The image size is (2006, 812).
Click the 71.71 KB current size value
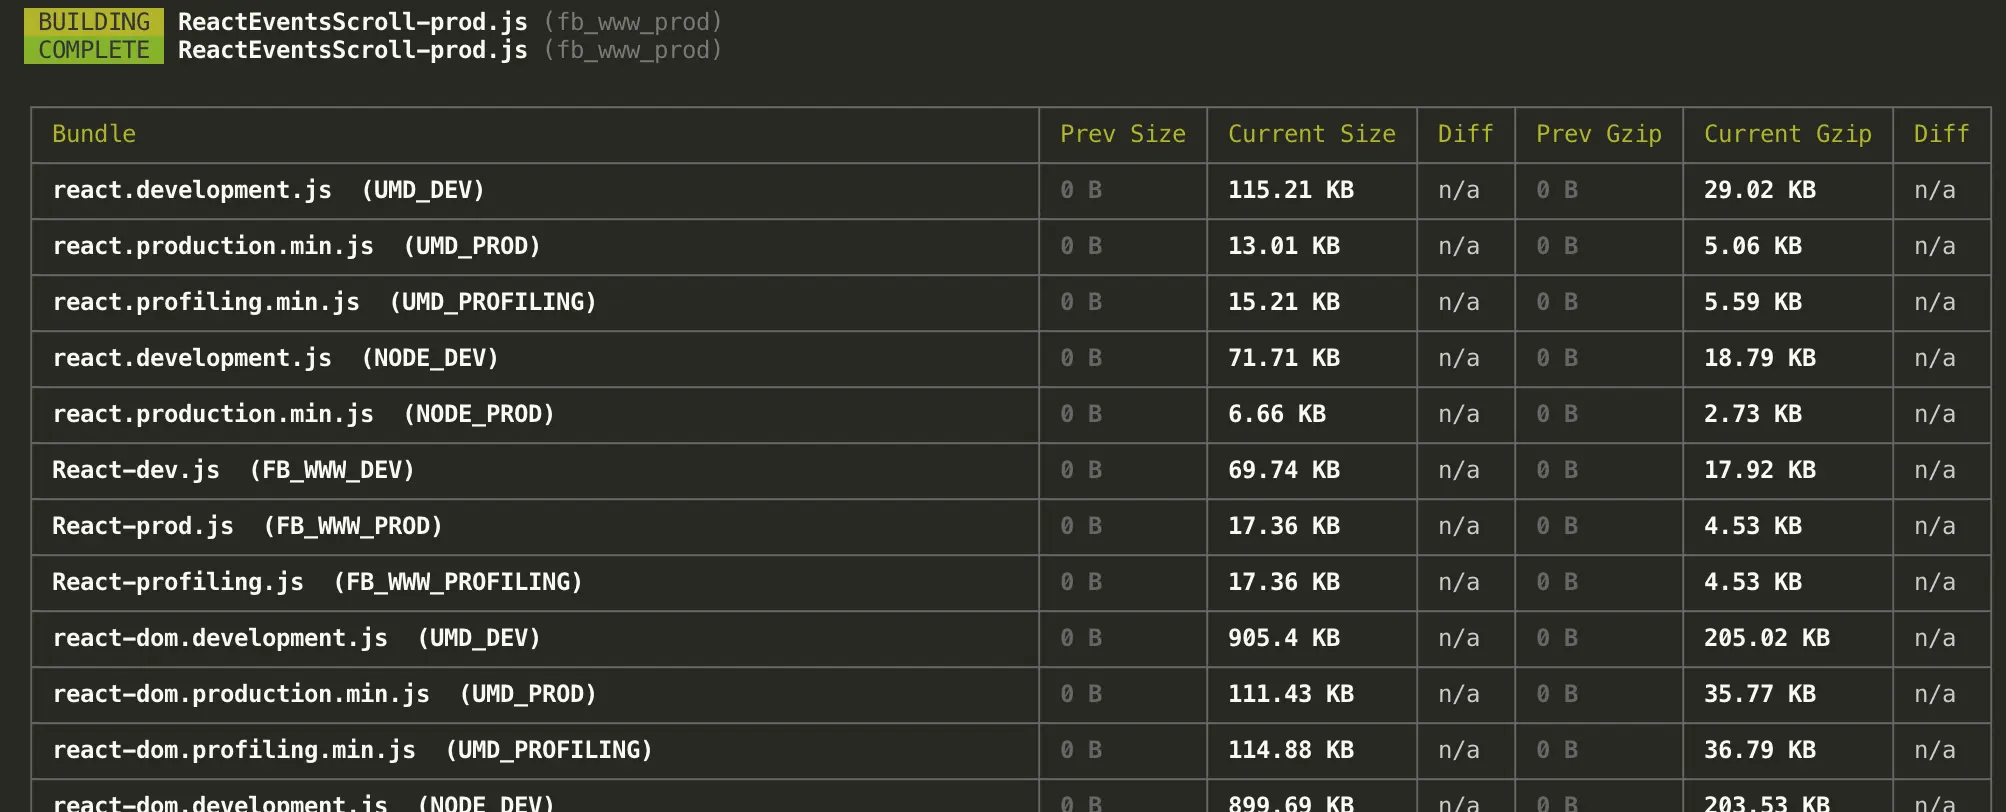1284,358
